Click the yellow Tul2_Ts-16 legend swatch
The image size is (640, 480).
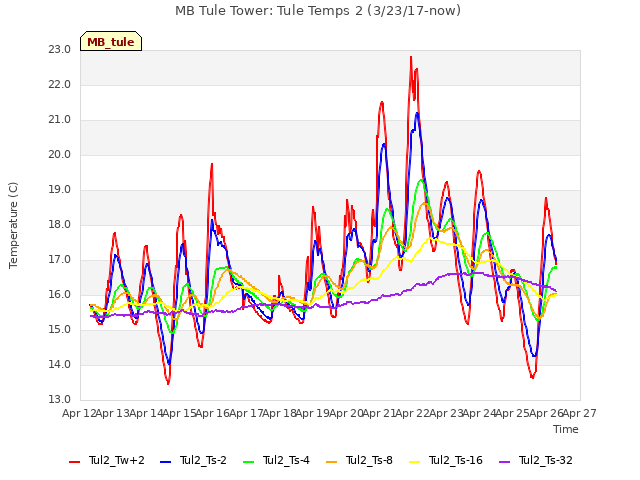(x=415, y=462)
